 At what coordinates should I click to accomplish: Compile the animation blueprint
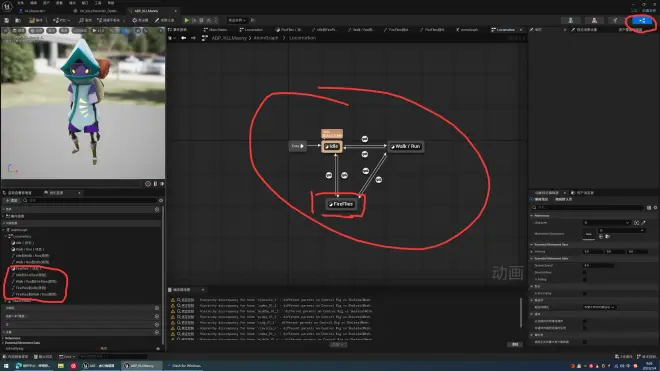36,20
